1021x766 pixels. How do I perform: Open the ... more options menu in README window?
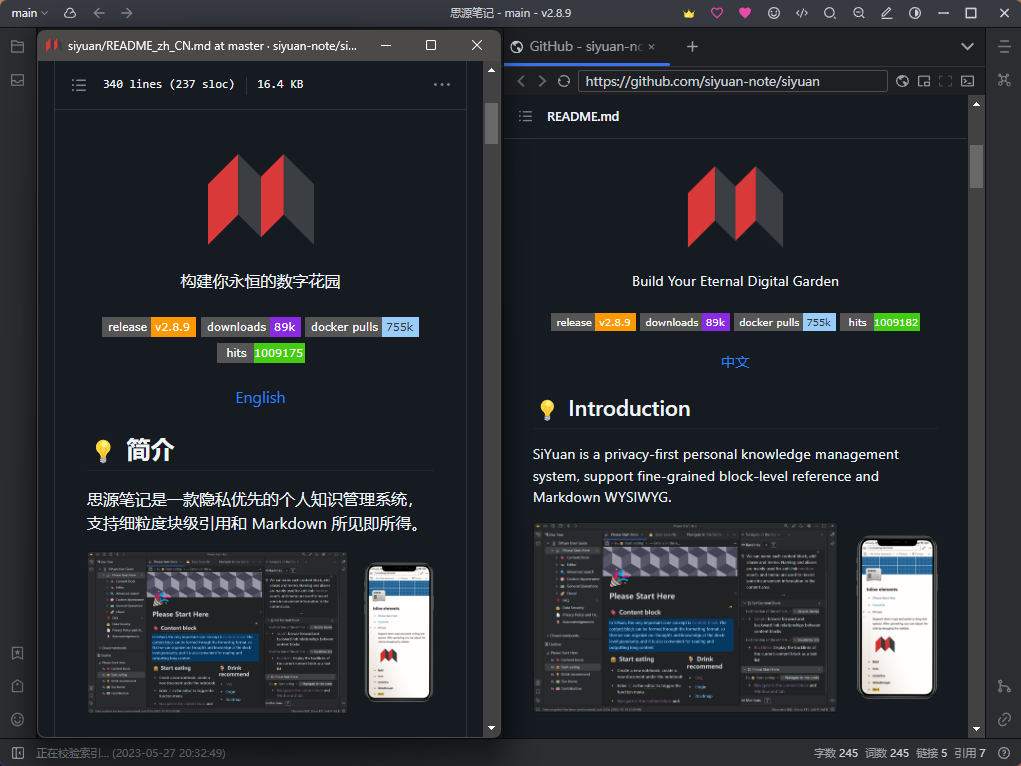click(442, 84)
